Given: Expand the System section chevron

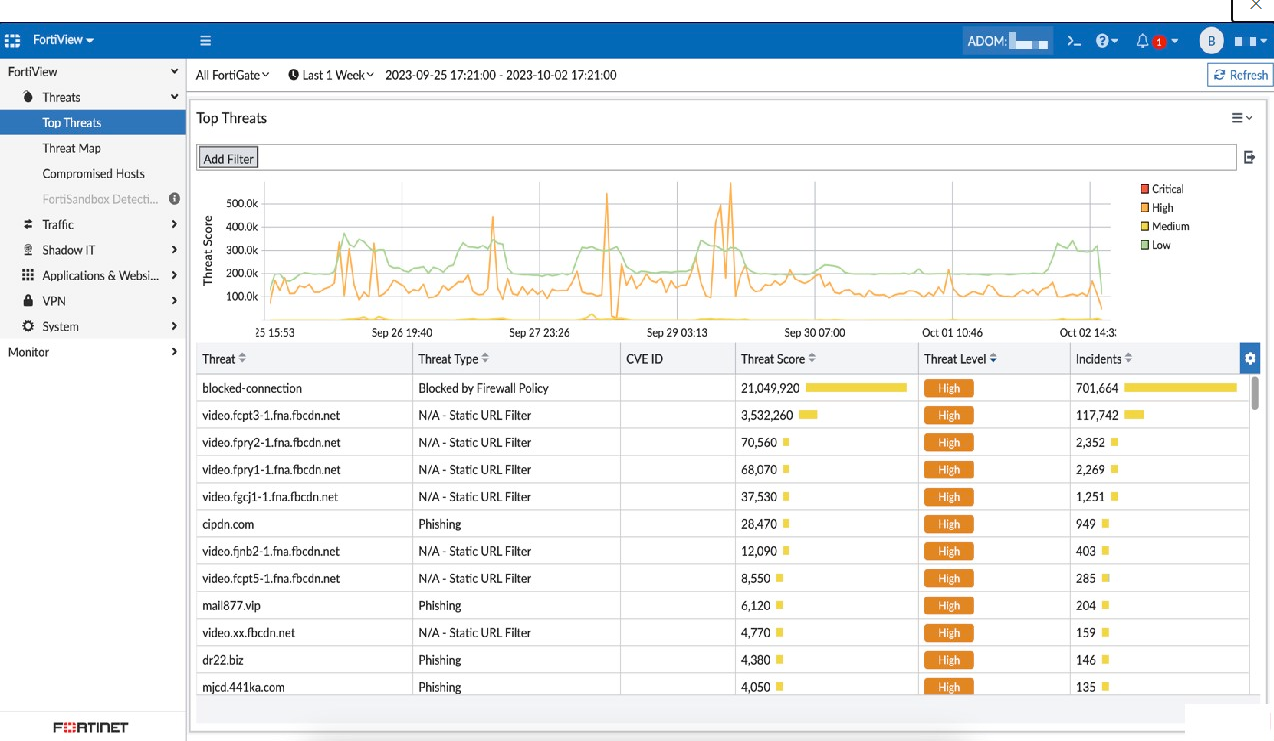Looking at the screenshot, I should [175, 326].
